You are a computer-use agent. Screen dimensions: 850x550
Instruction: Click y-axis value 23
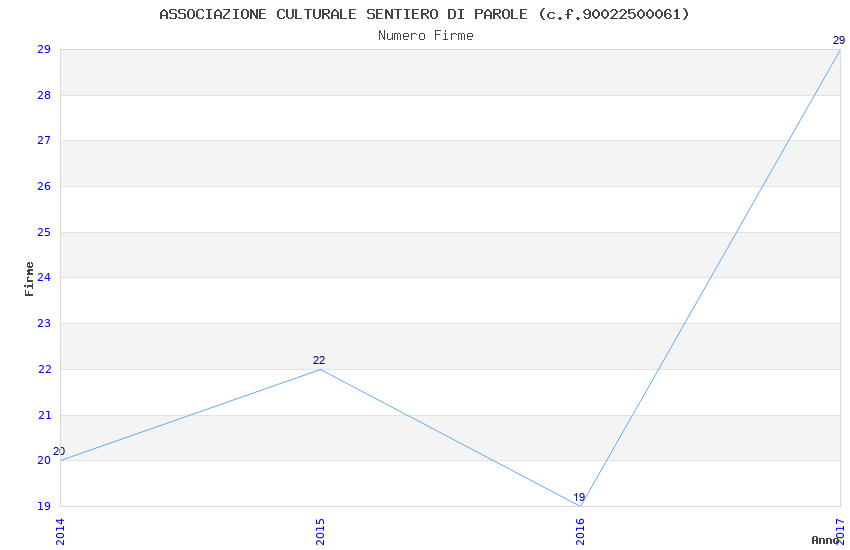(x=44, y=323)
